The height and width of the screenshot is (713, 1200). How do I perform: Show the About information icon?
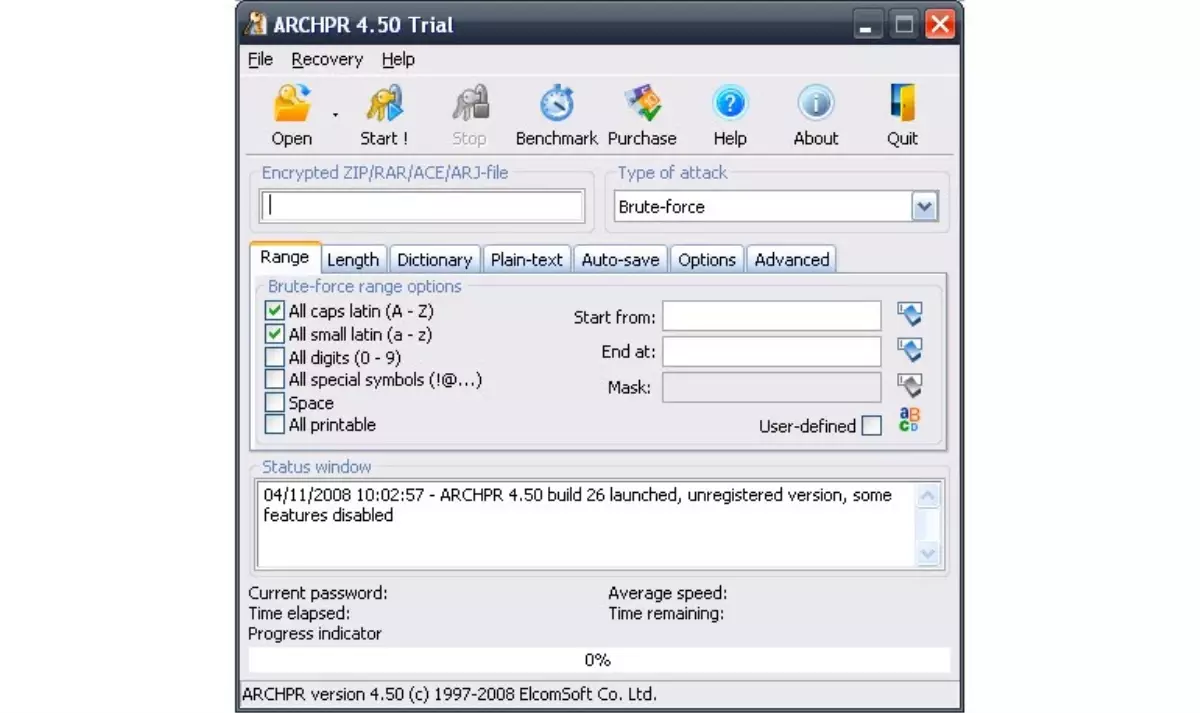point(815,105)
